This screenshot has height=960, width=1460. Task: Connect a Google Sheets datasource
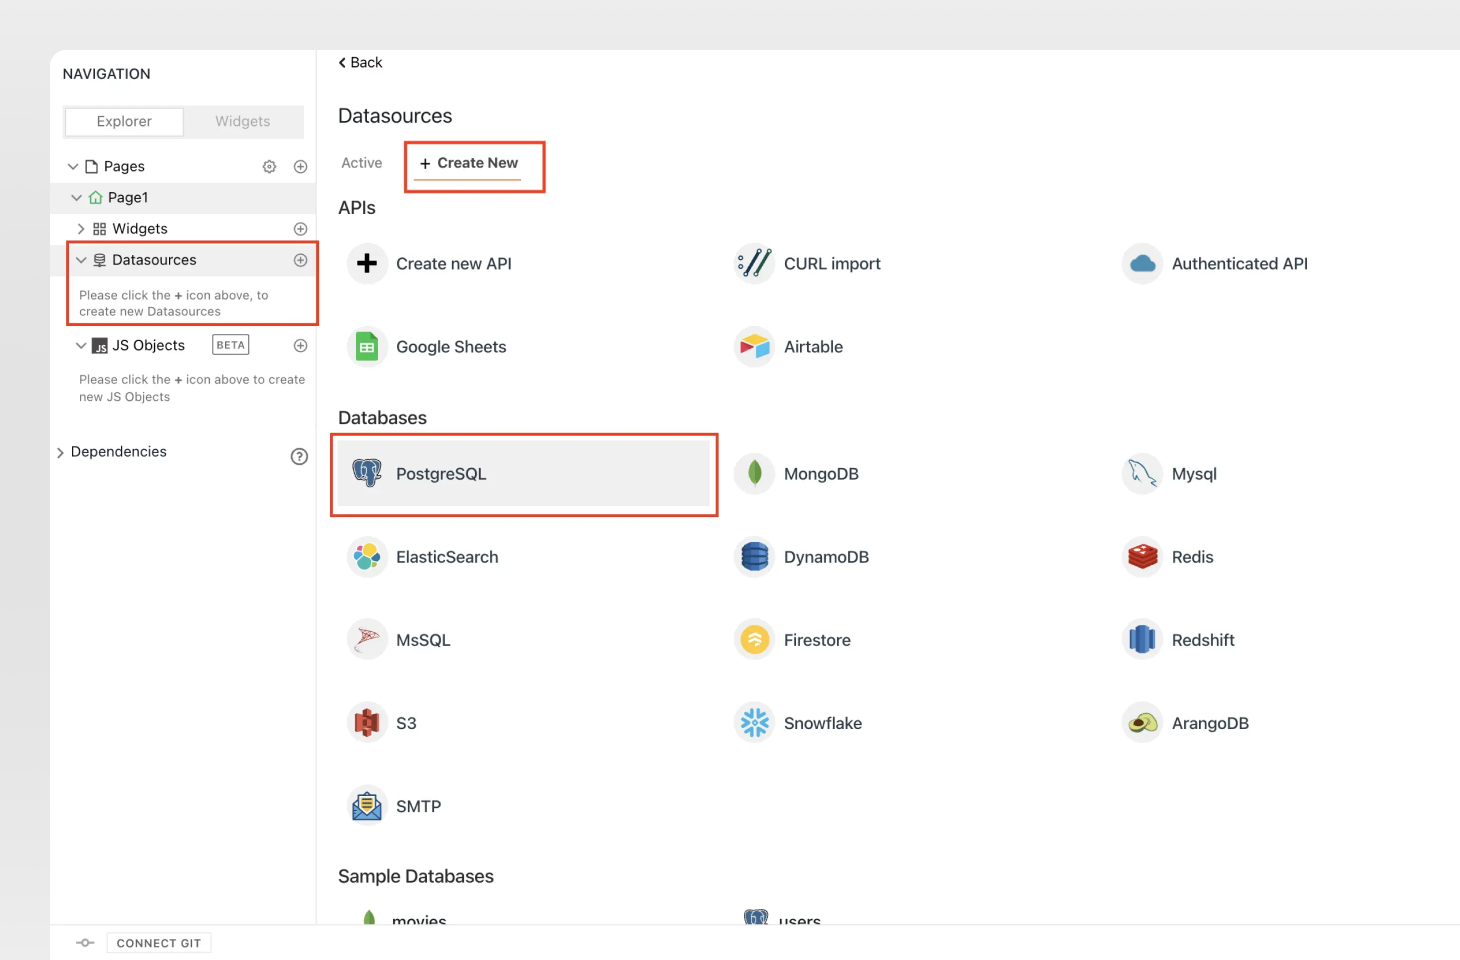[451, 346]
